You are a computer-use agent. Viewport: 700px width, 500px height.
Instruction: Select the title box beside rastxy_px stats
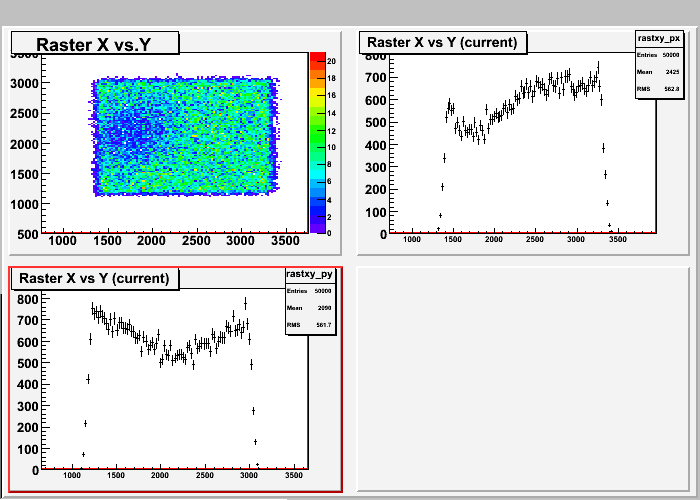pos(442,42)
